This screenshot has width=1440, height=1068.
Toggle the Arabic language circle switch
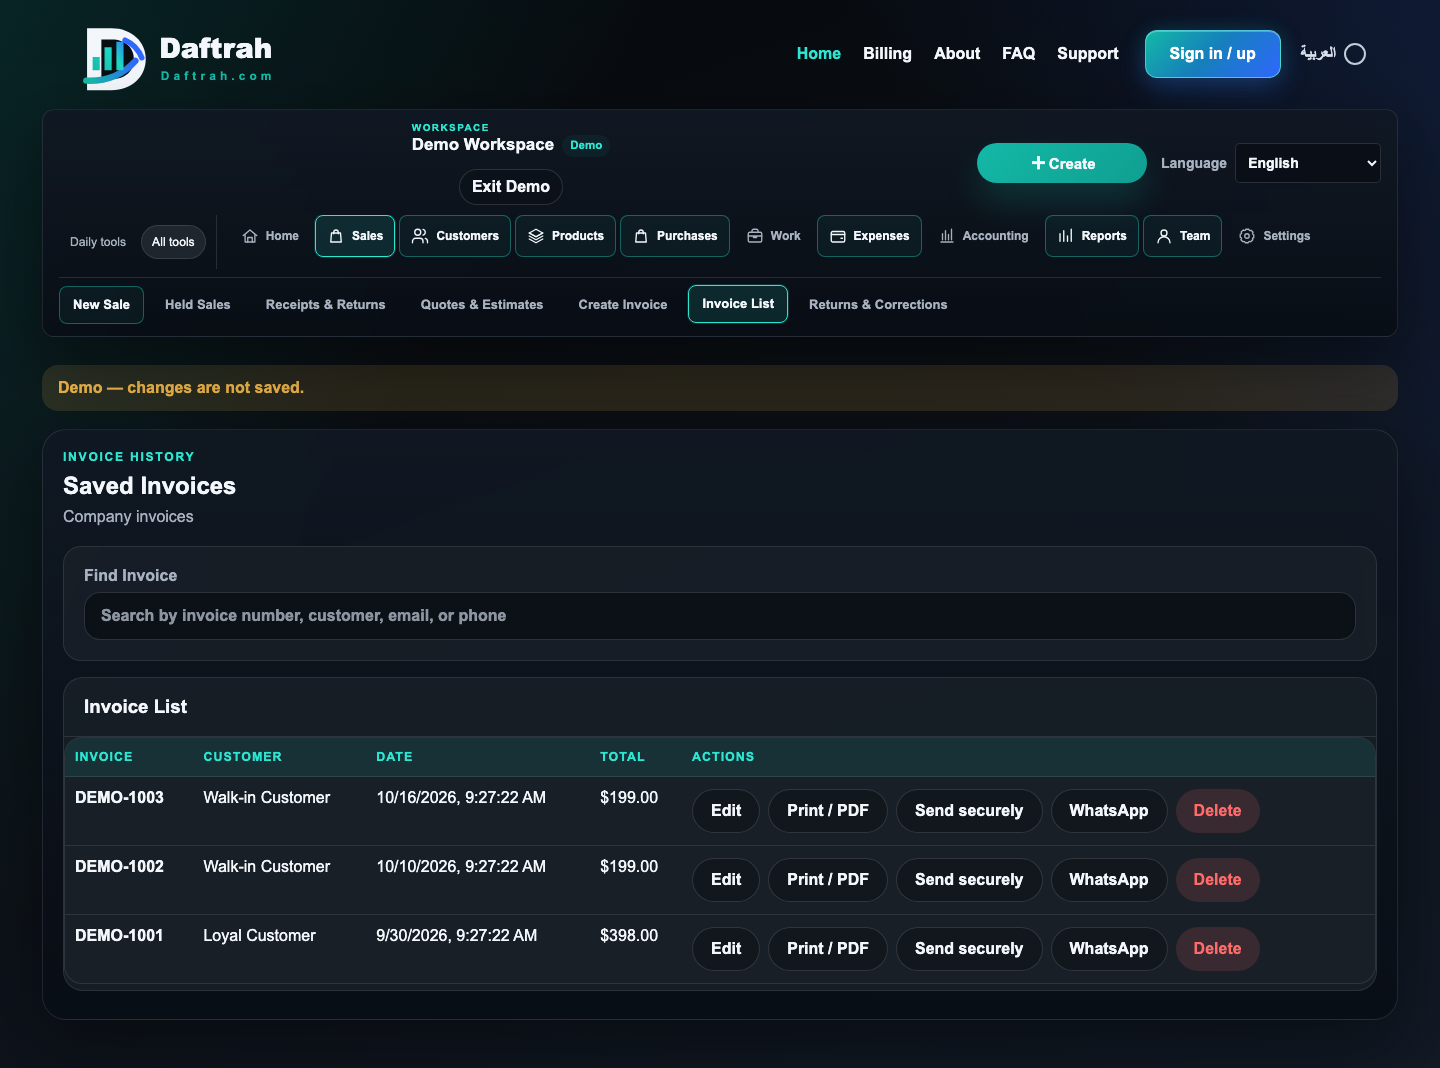point(1355,54)
